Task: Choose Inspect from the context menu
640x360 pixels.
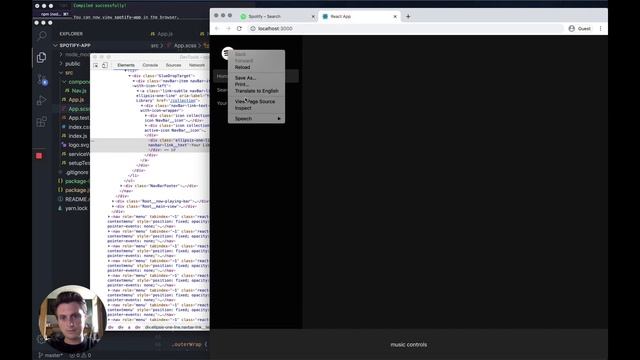Action: coord(256,108)
